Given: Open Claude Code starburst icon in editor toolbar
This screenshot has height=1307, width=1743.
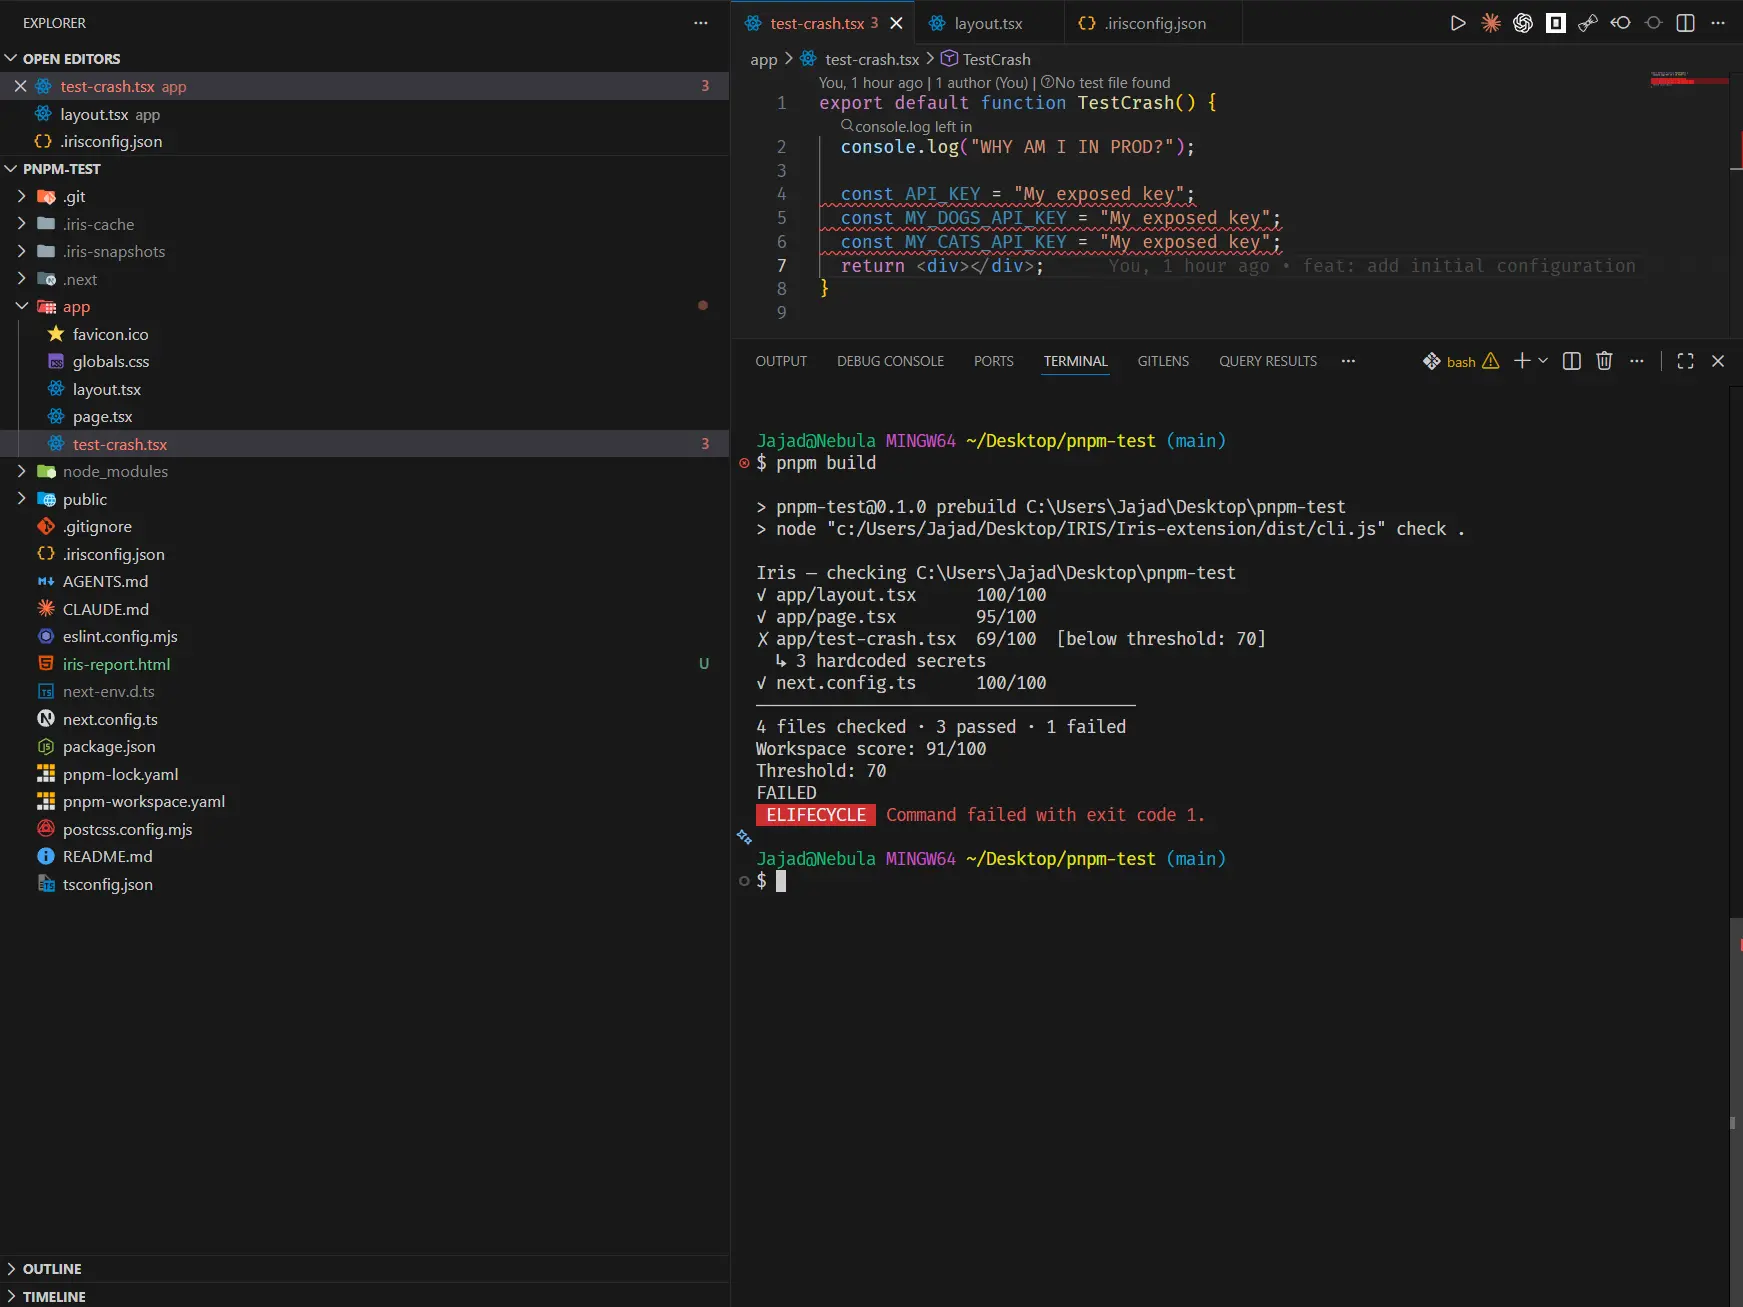Looking at the screenshot, I should (1490, 23).
